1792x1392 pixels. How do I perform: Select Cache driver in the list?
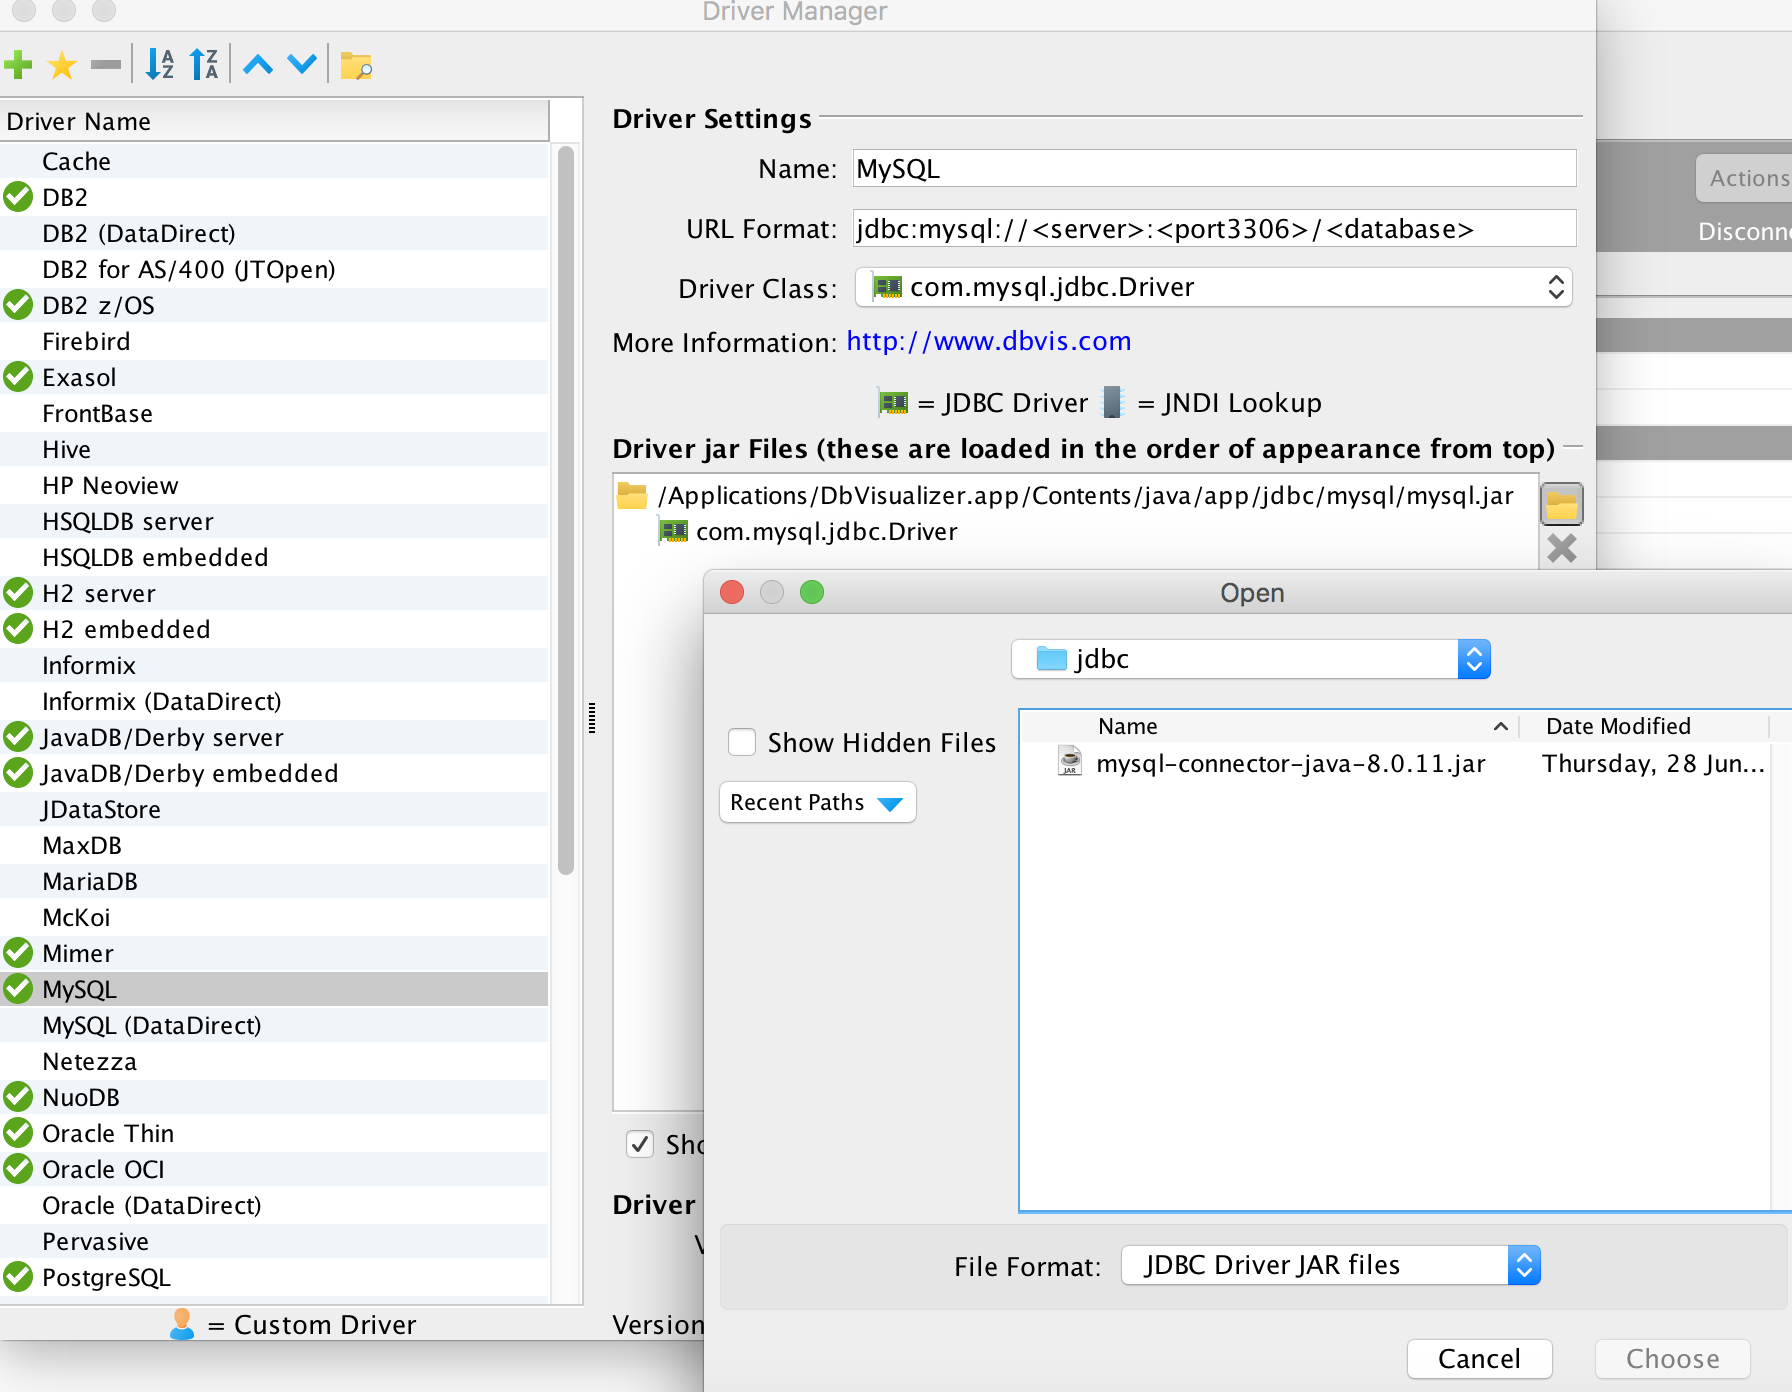click(x=274, y=161)
